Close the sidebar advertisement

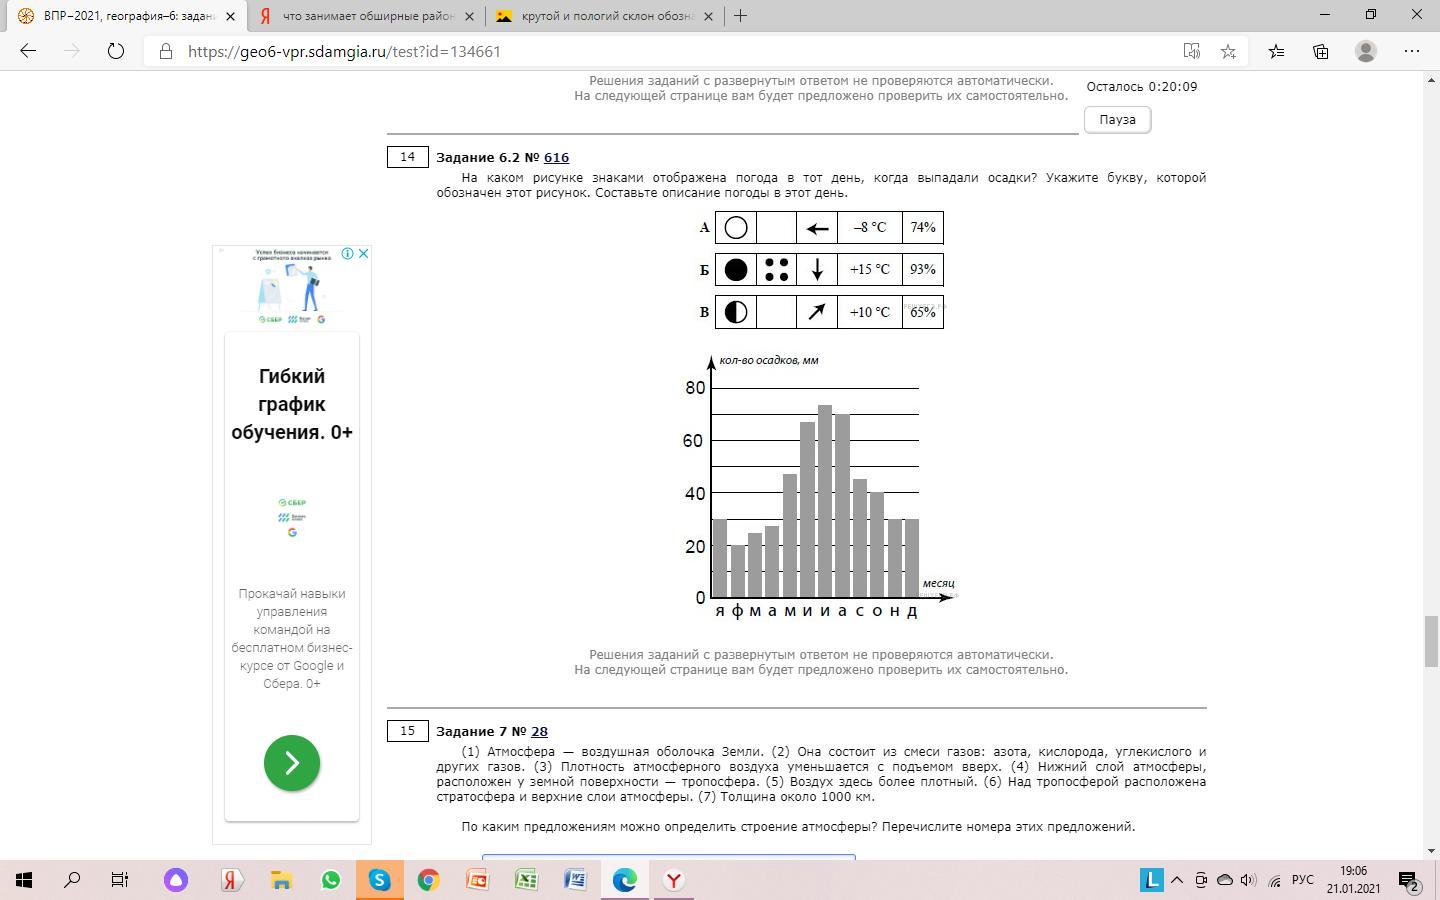363,254
